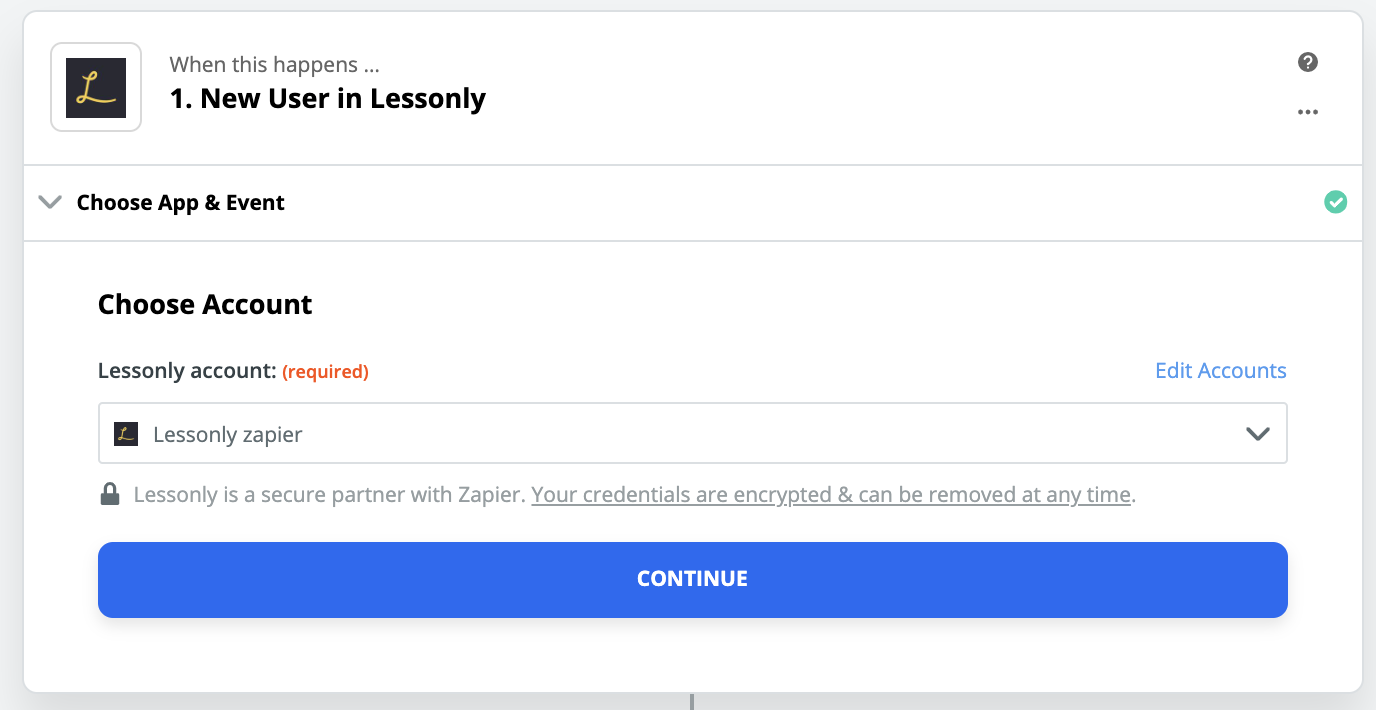
Task: Click the Choose Account heading
Action: click(205, 304)
